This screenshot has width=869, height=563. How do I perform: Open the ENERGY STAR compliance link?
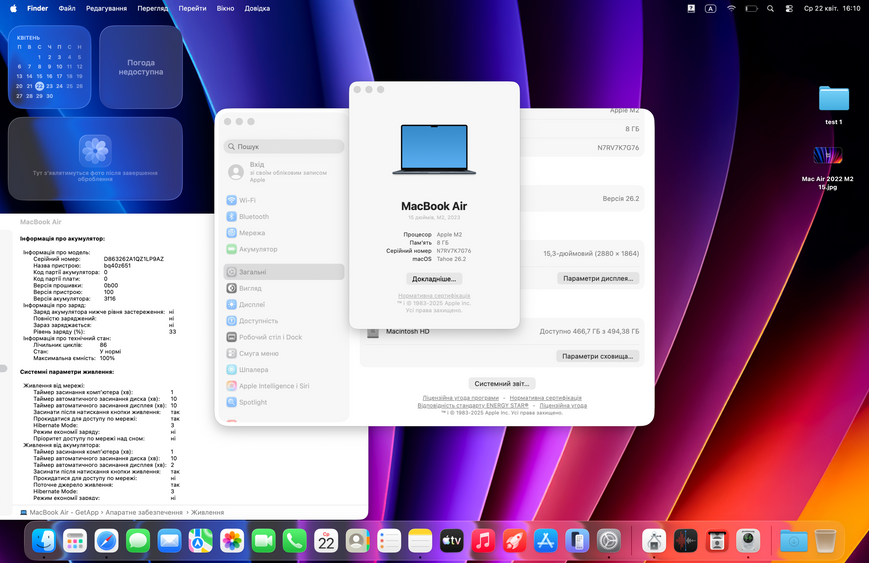tap(473, 406)
